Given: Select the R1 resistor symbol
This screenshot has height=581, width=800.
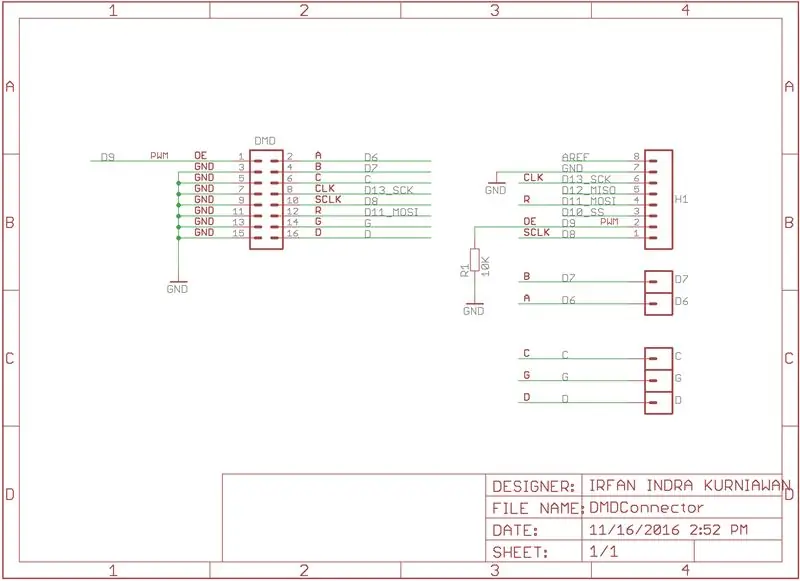Looking at the screenshot, I should 475,260.
